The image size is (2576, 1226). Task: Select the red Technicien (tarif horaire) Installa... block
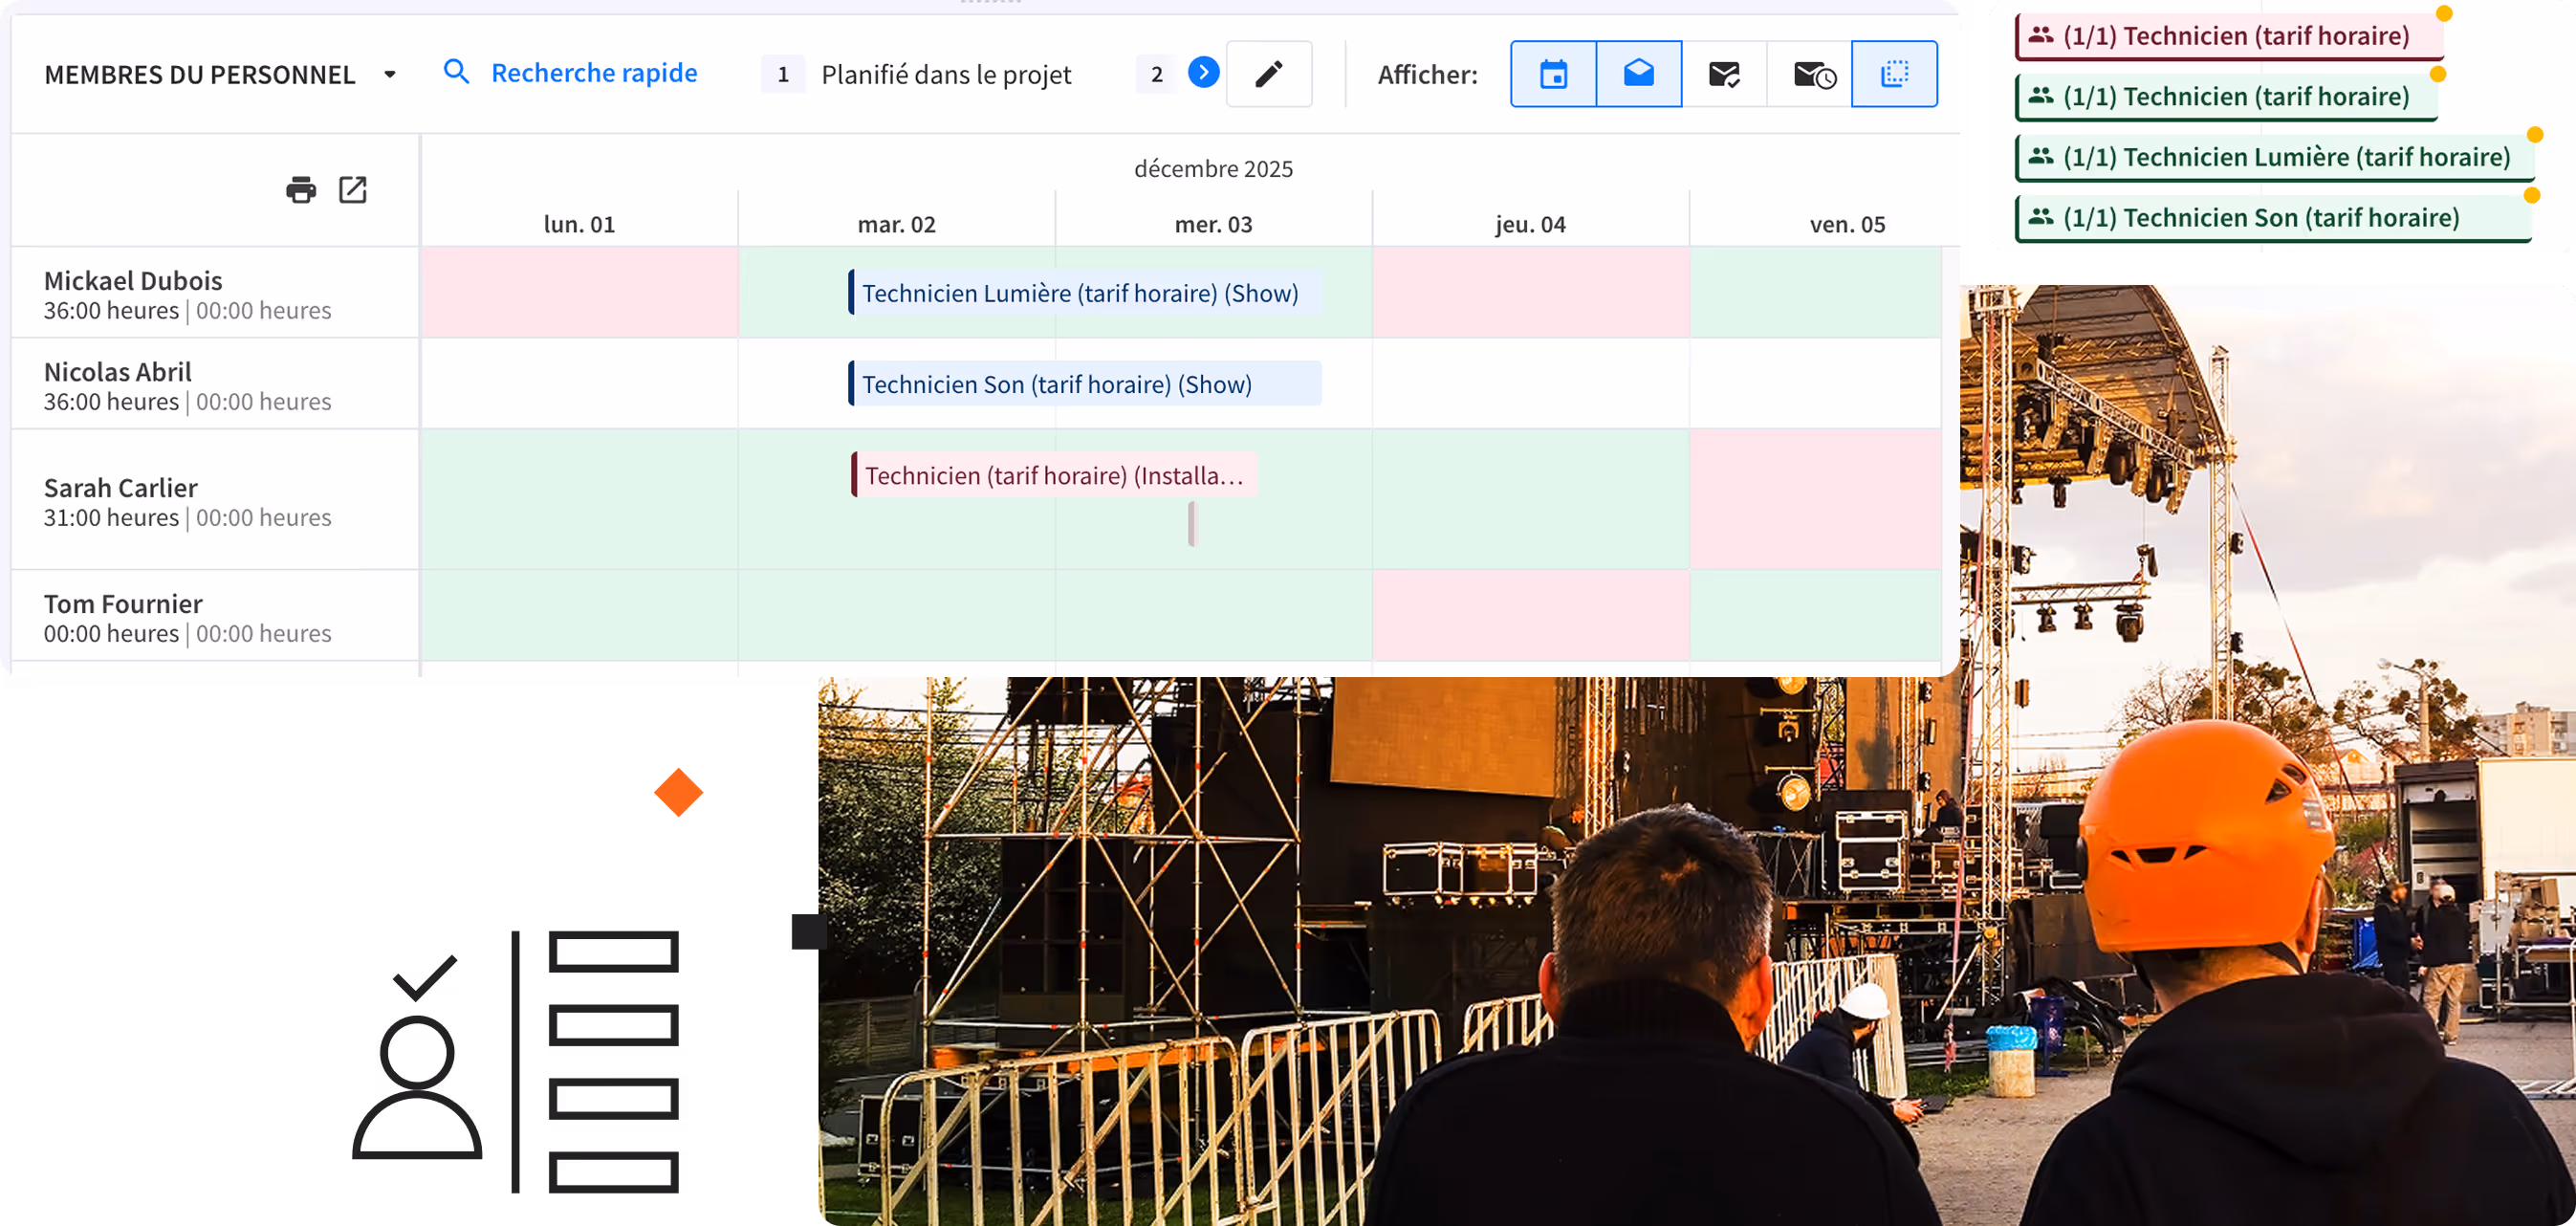point(1053,475)
